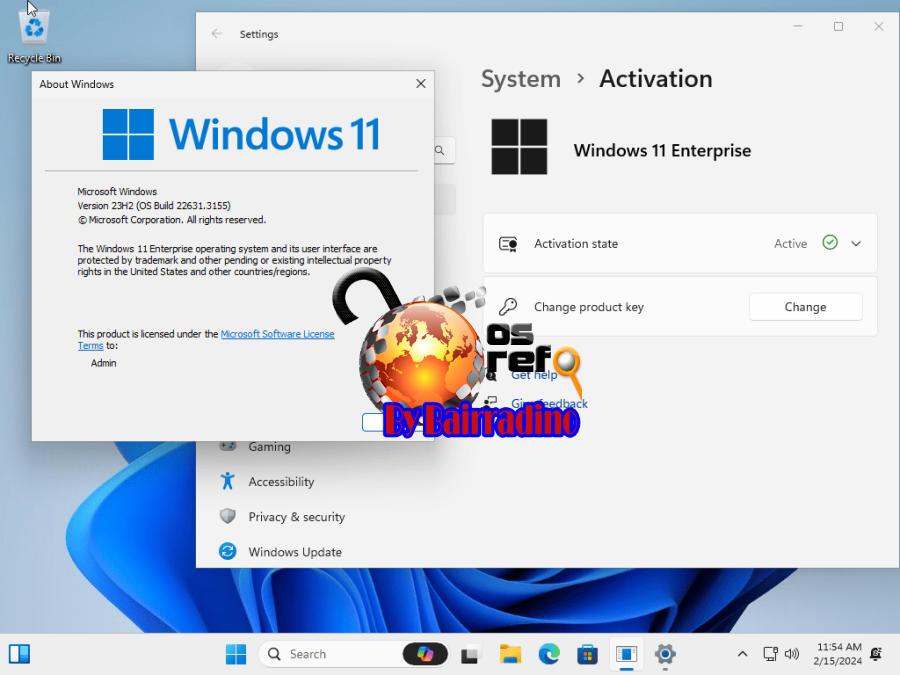Select the Version 23H2 build text
This screenshot has height=675, width=900.
point(154,205)
